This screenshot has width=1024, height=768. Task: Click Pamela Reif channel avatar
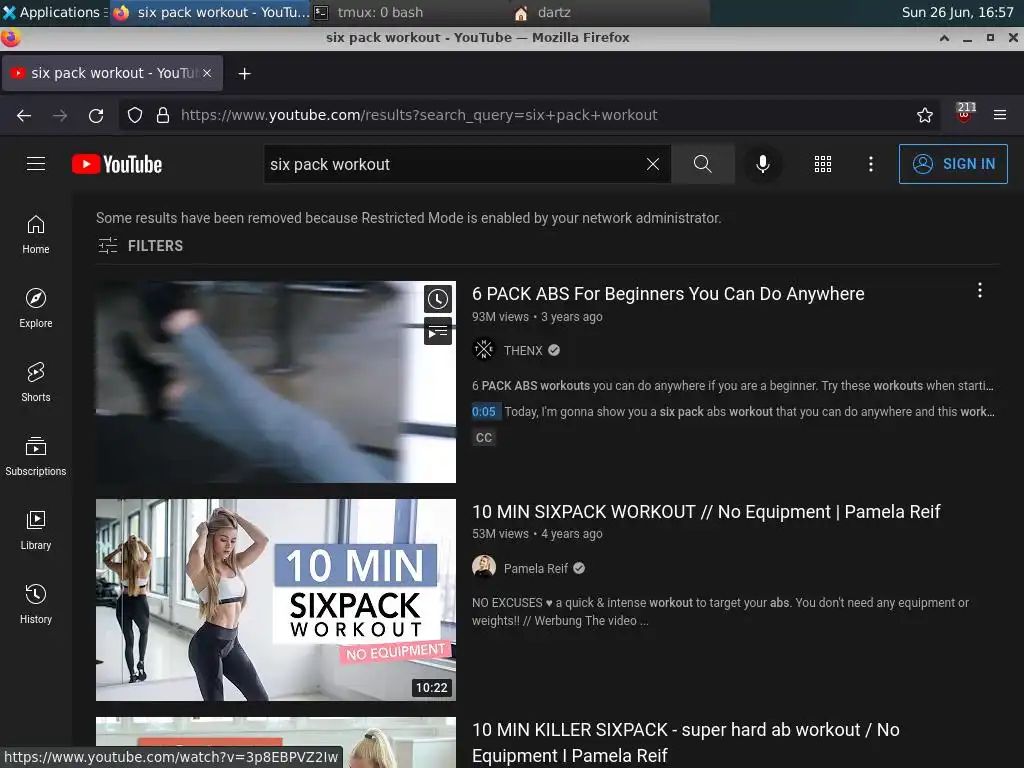pyautogui.click(x=484, y=568)
